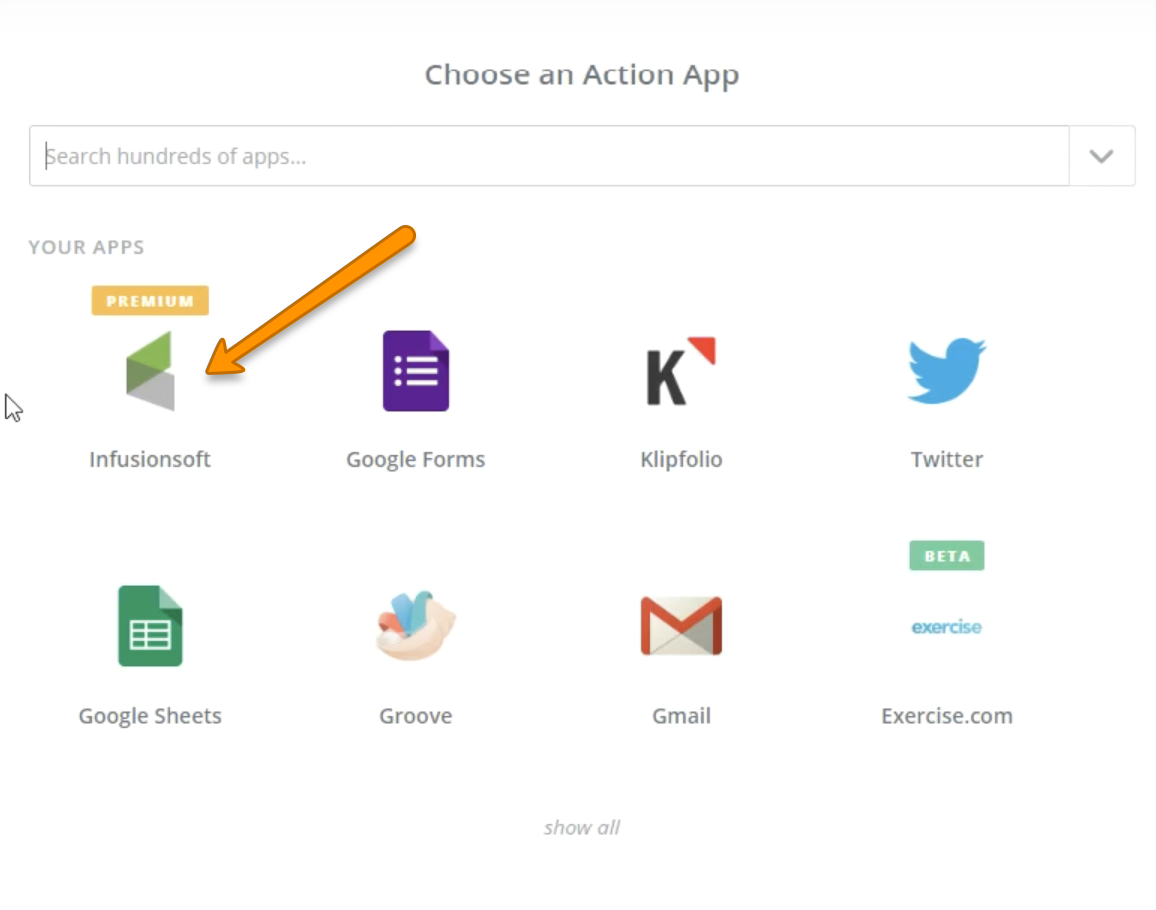Image resolution: width=1156 pixels, height=910 pixels.
Task: Click the Groove name label
Action: tap(416, 716)
